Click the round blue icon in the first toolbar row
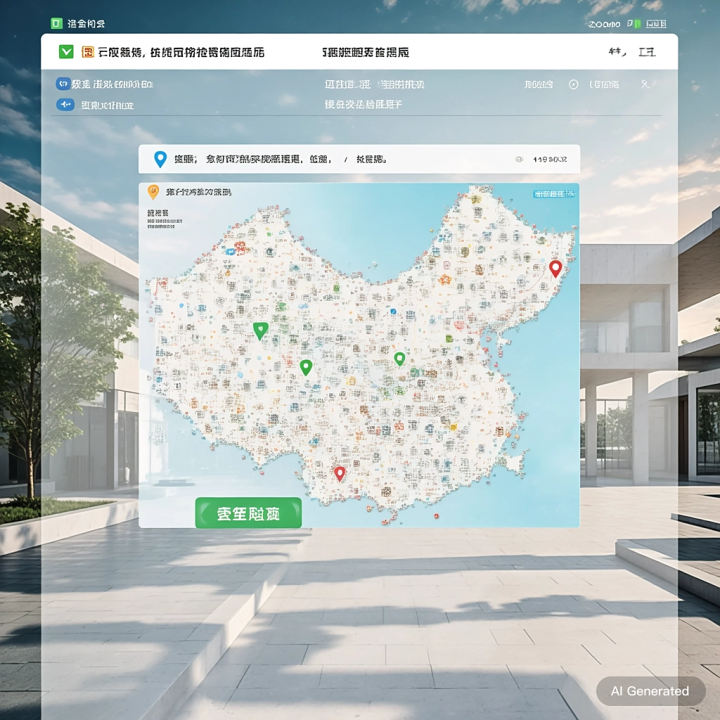The image size is (720, 720). (x=63, y=84)
